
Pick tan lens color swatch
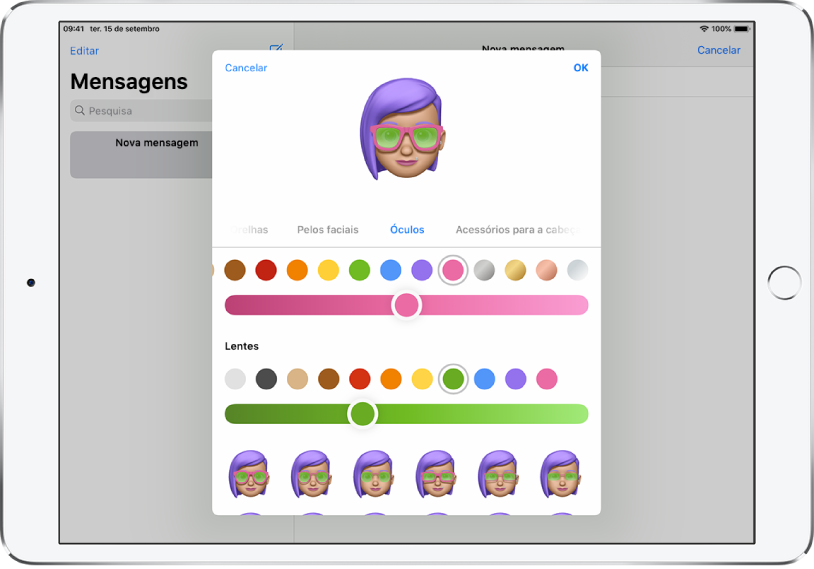pyautogui.click(x=297, y=379)
